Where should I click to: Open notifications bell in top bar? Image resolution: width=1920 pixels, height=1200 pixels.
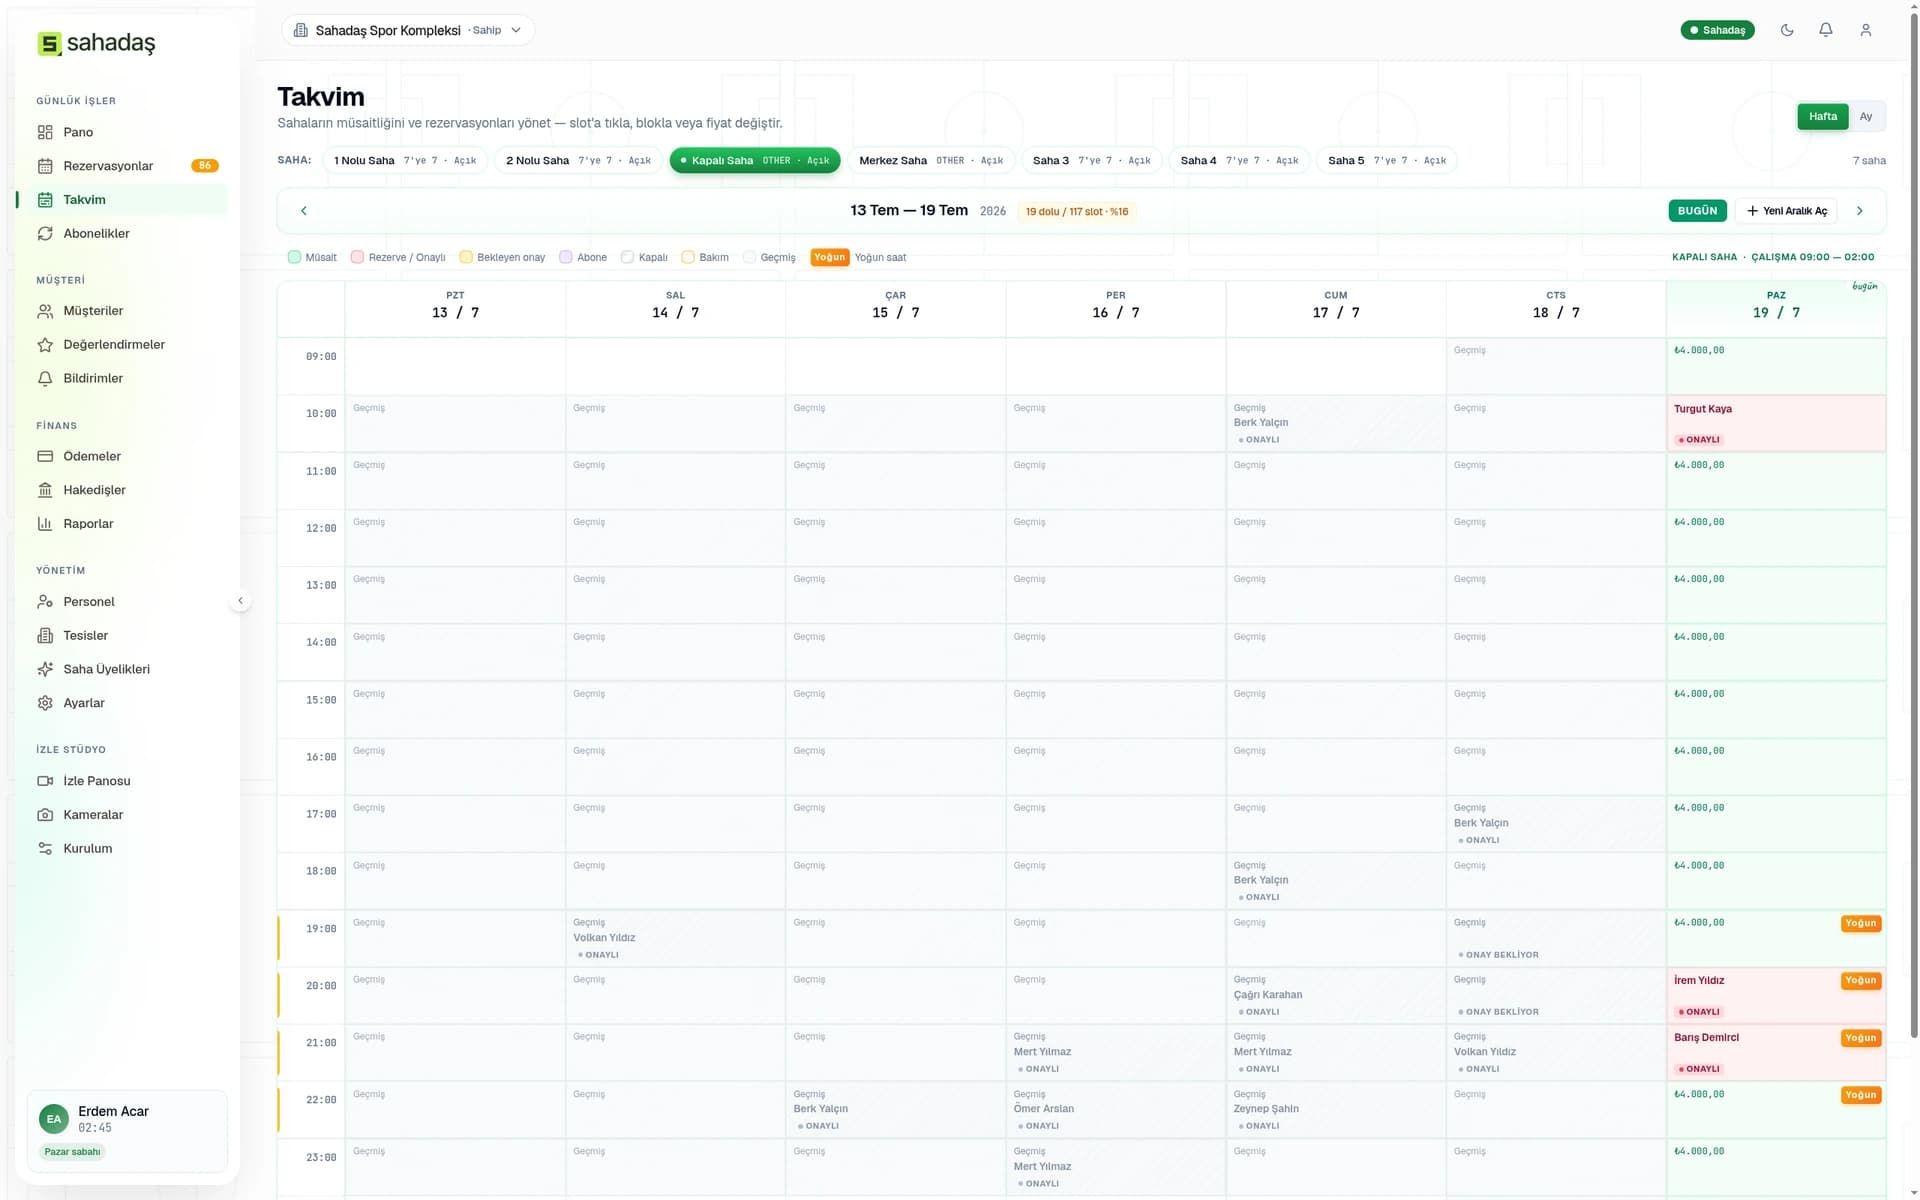(1826, 30)
